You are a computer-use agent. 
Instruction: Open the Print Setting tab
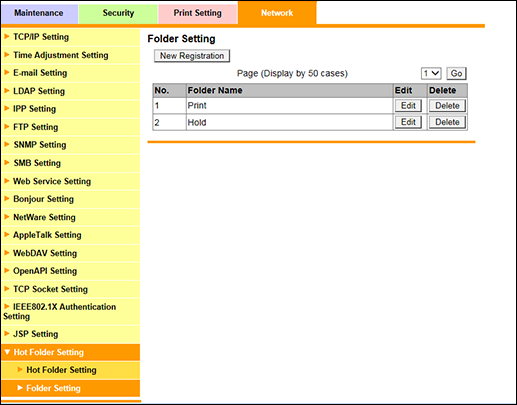(x=197, y=13)
